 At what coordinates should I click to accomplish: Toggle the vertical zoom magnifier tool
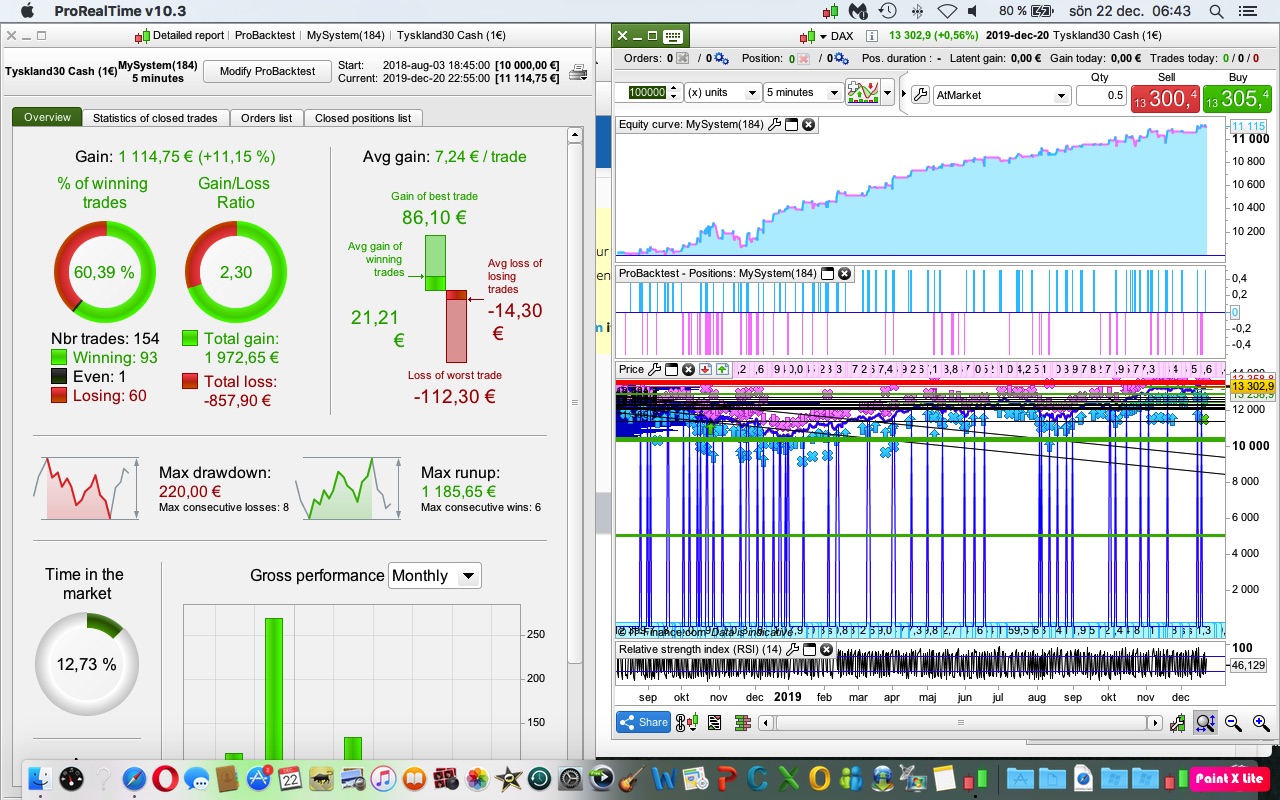pyautogui.click(x=1205, y=723)
